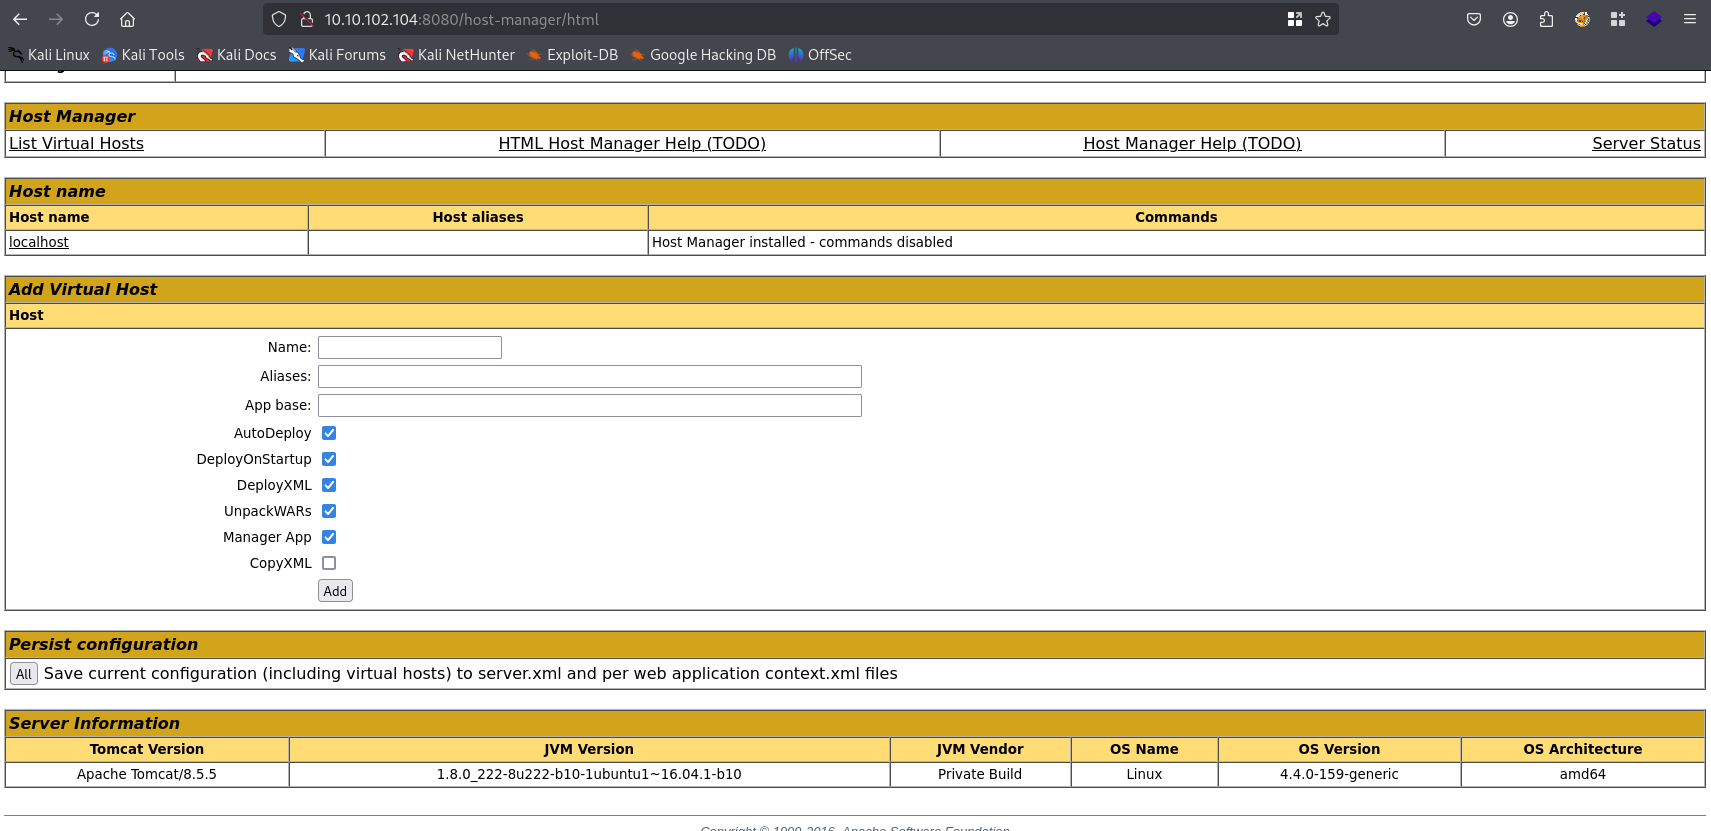Open HTML Host Manager Help (TODO)

click(x=632, y=143)
